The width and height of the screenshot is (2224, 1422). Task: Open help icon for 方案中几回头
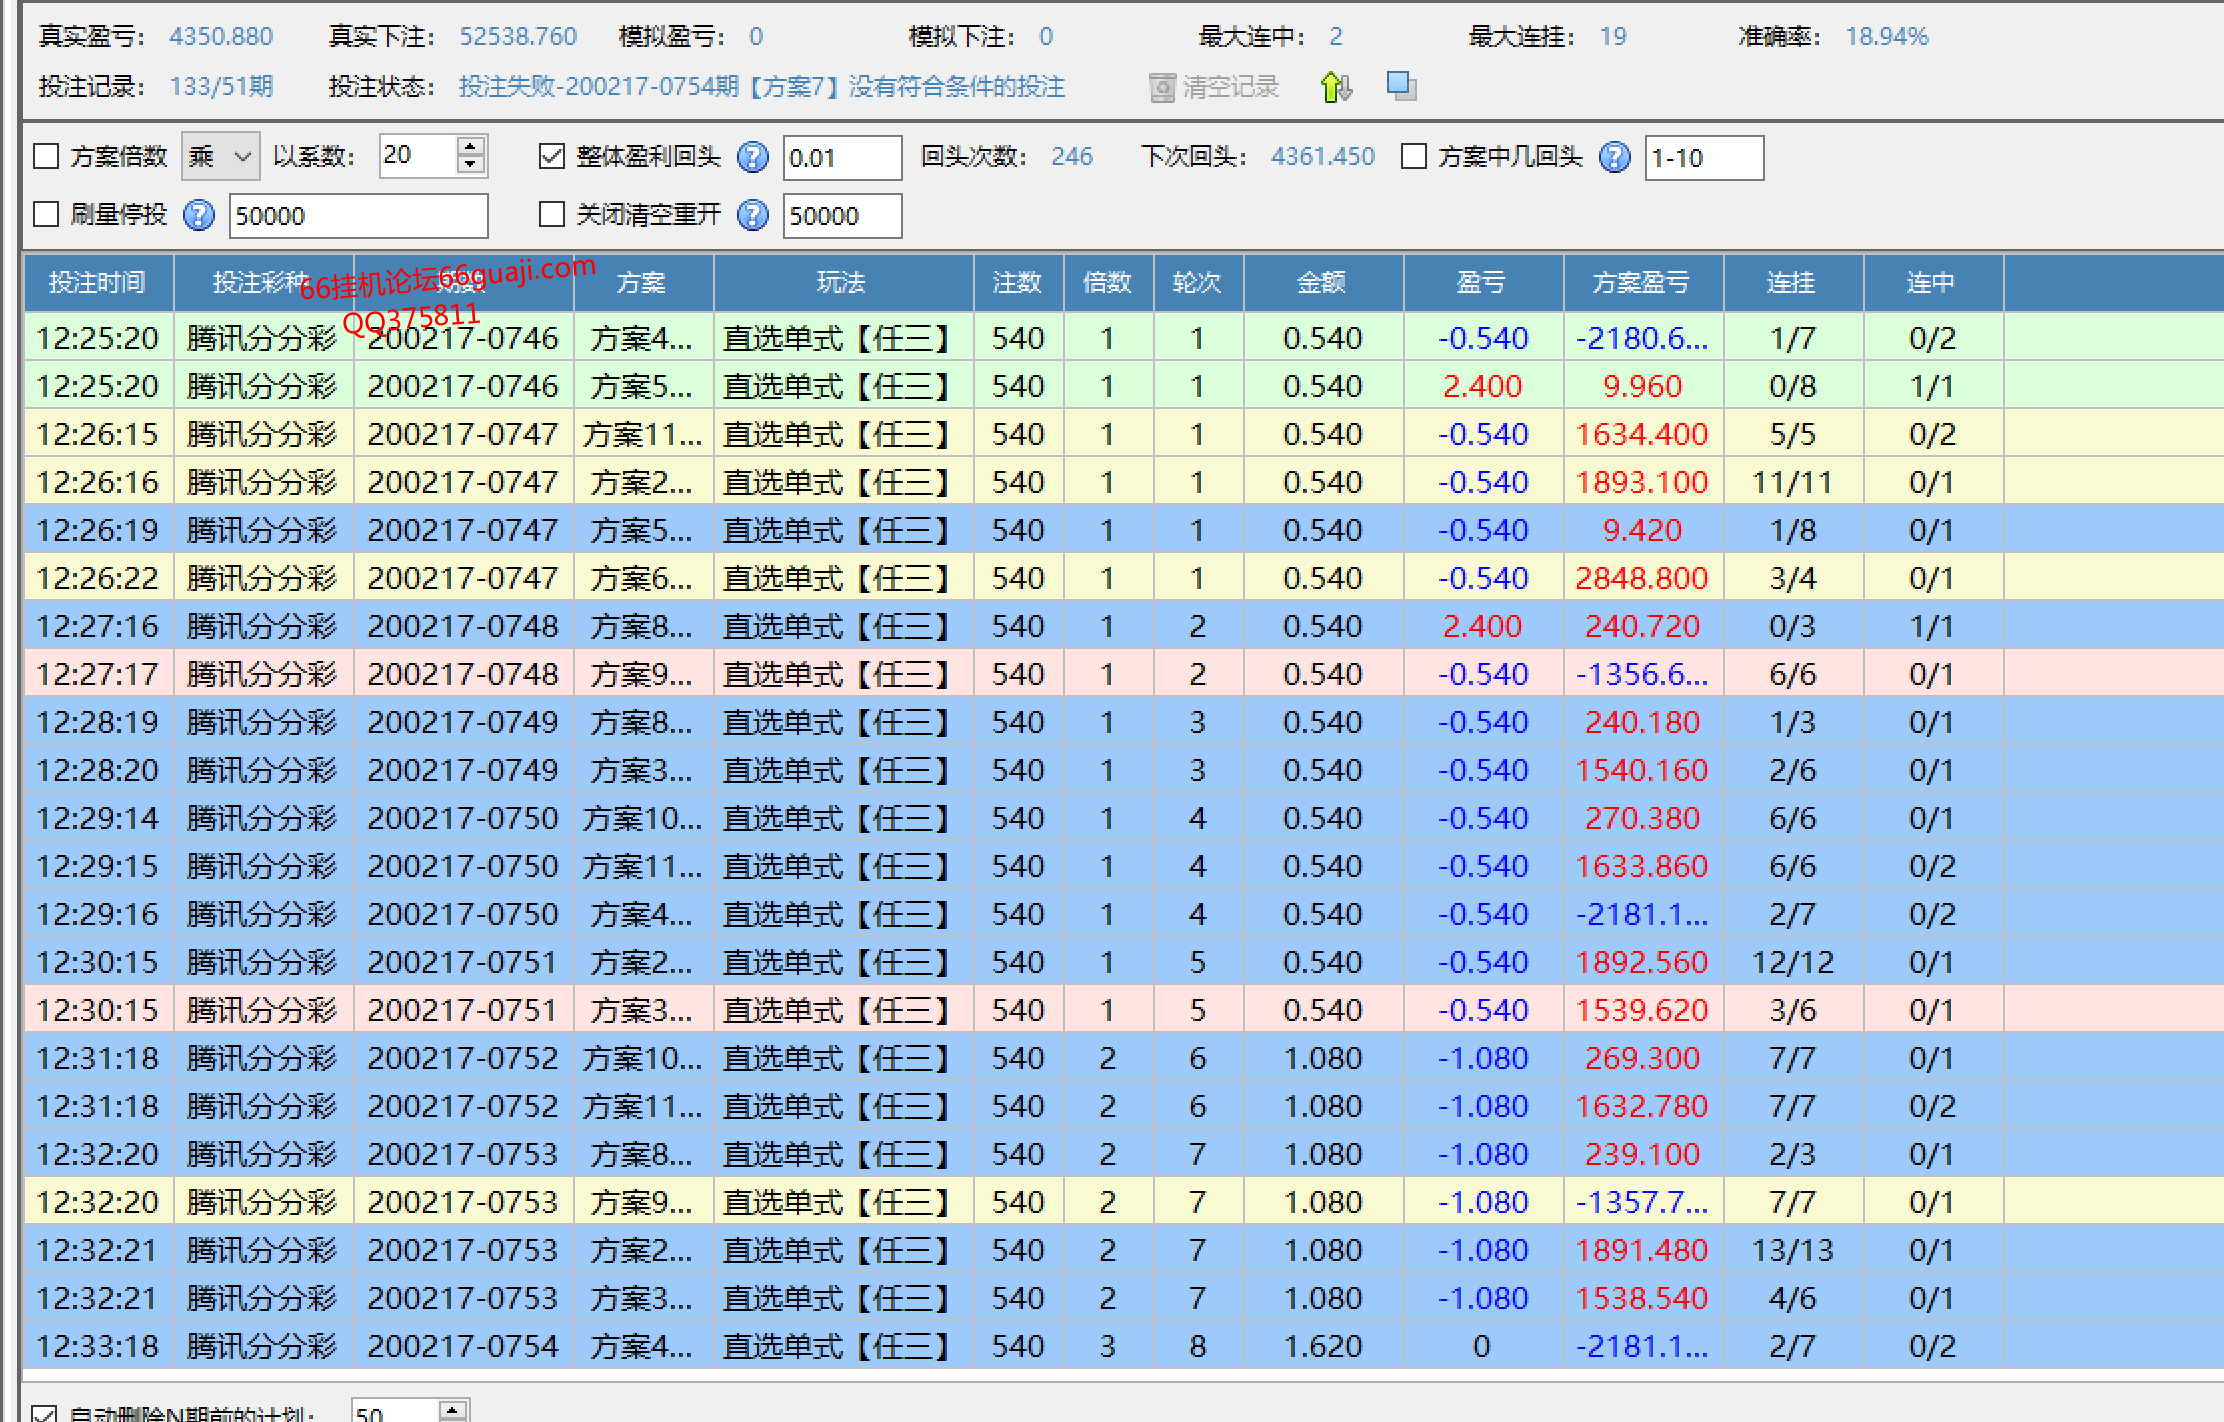click(1614, 157)
